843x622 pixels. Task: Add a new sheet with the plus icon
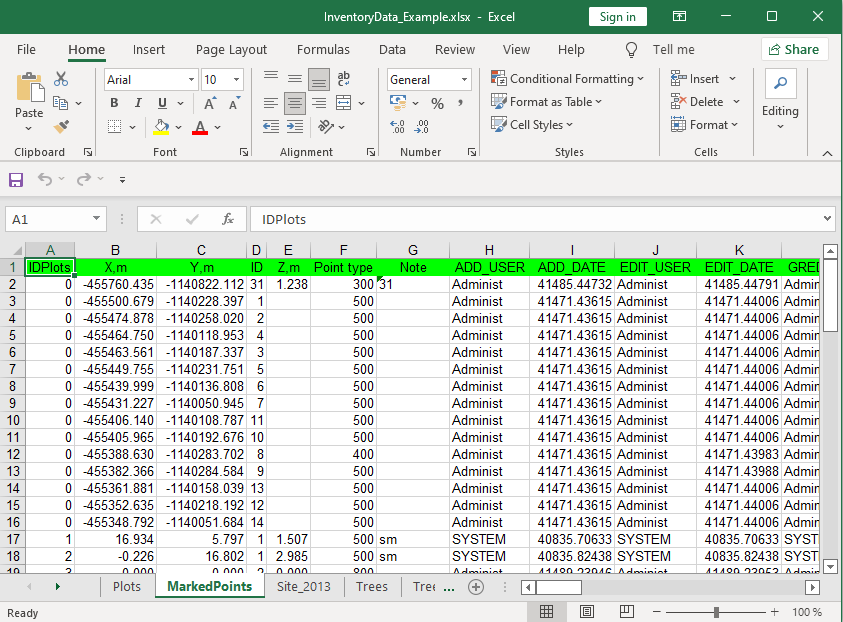[476, 587]
